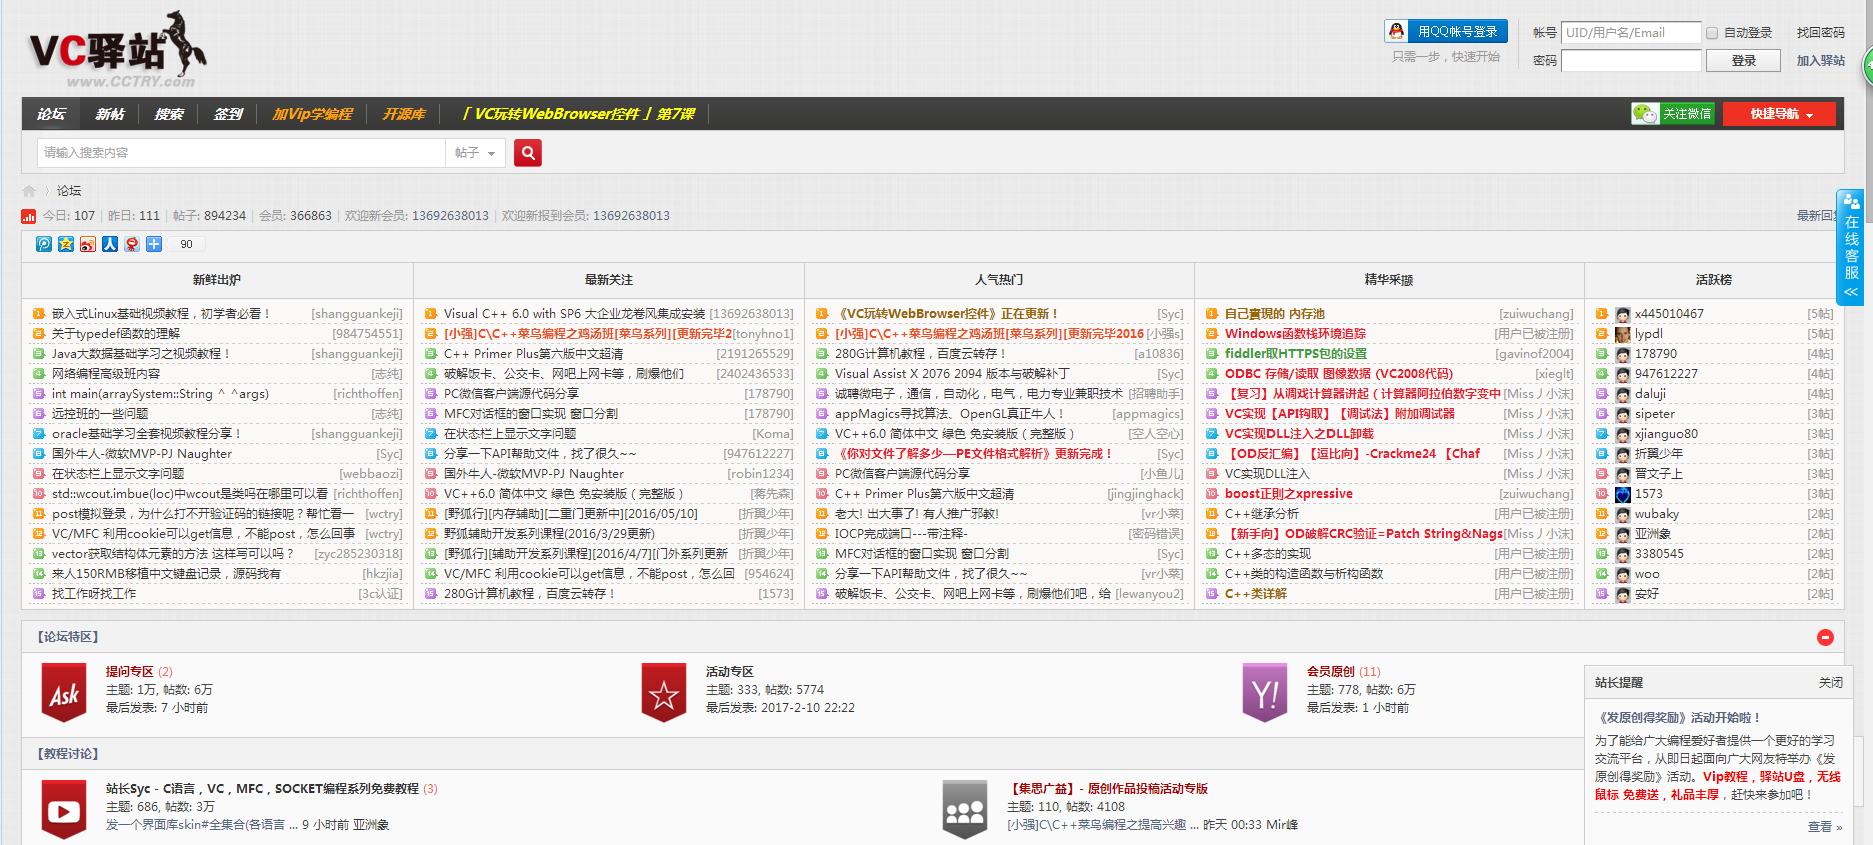The image size is (1873, 845).
Task: Open the video tutorial forum play icon
Action: coord(64,810)
